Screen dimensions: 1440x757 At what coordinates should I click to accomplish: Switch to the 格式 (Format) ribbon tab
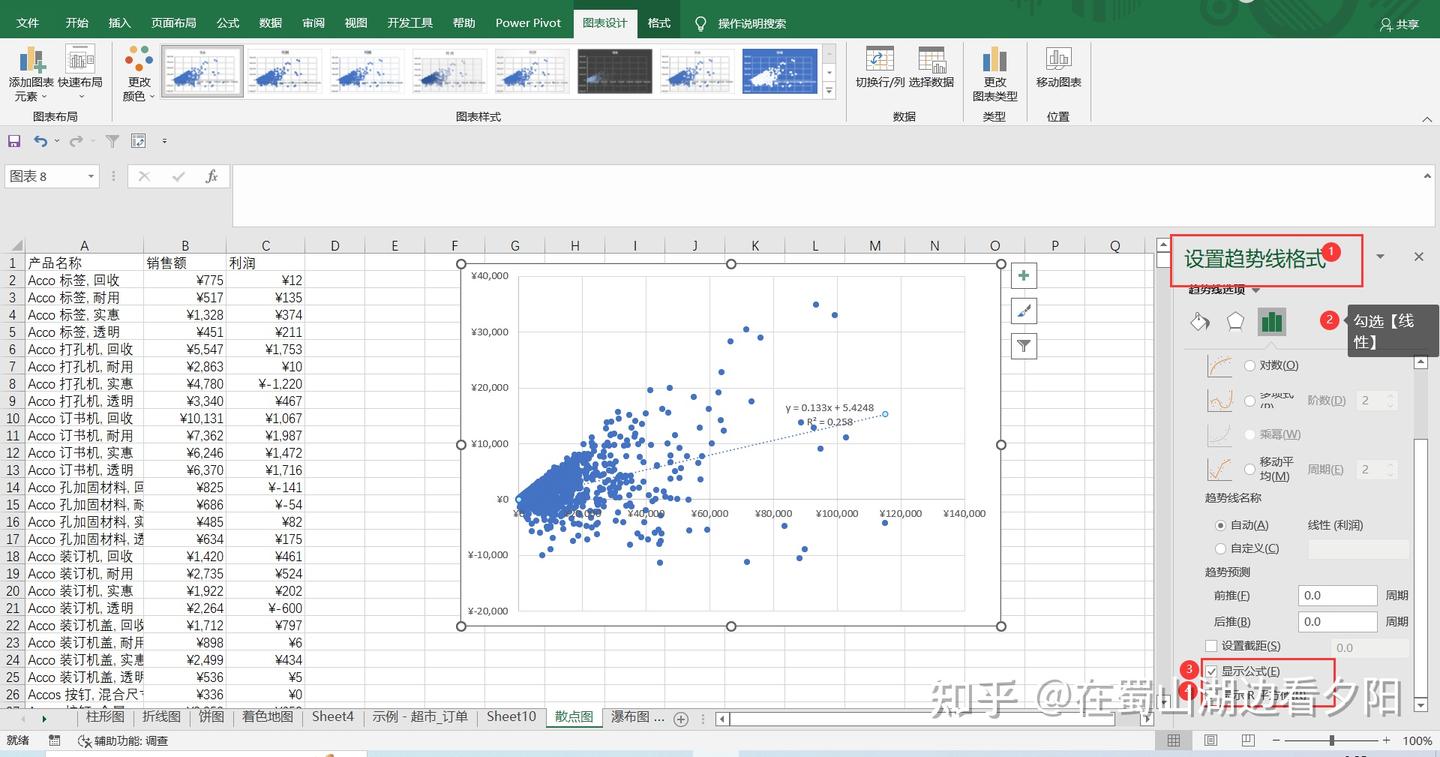click(659, 23)
